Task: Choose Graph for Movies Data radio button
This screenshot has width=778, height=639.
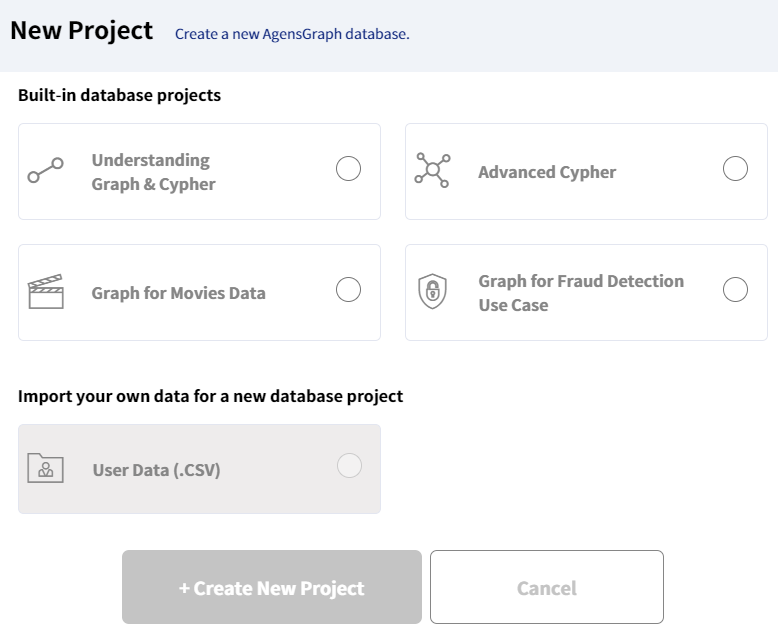Action: coord(348,290)
